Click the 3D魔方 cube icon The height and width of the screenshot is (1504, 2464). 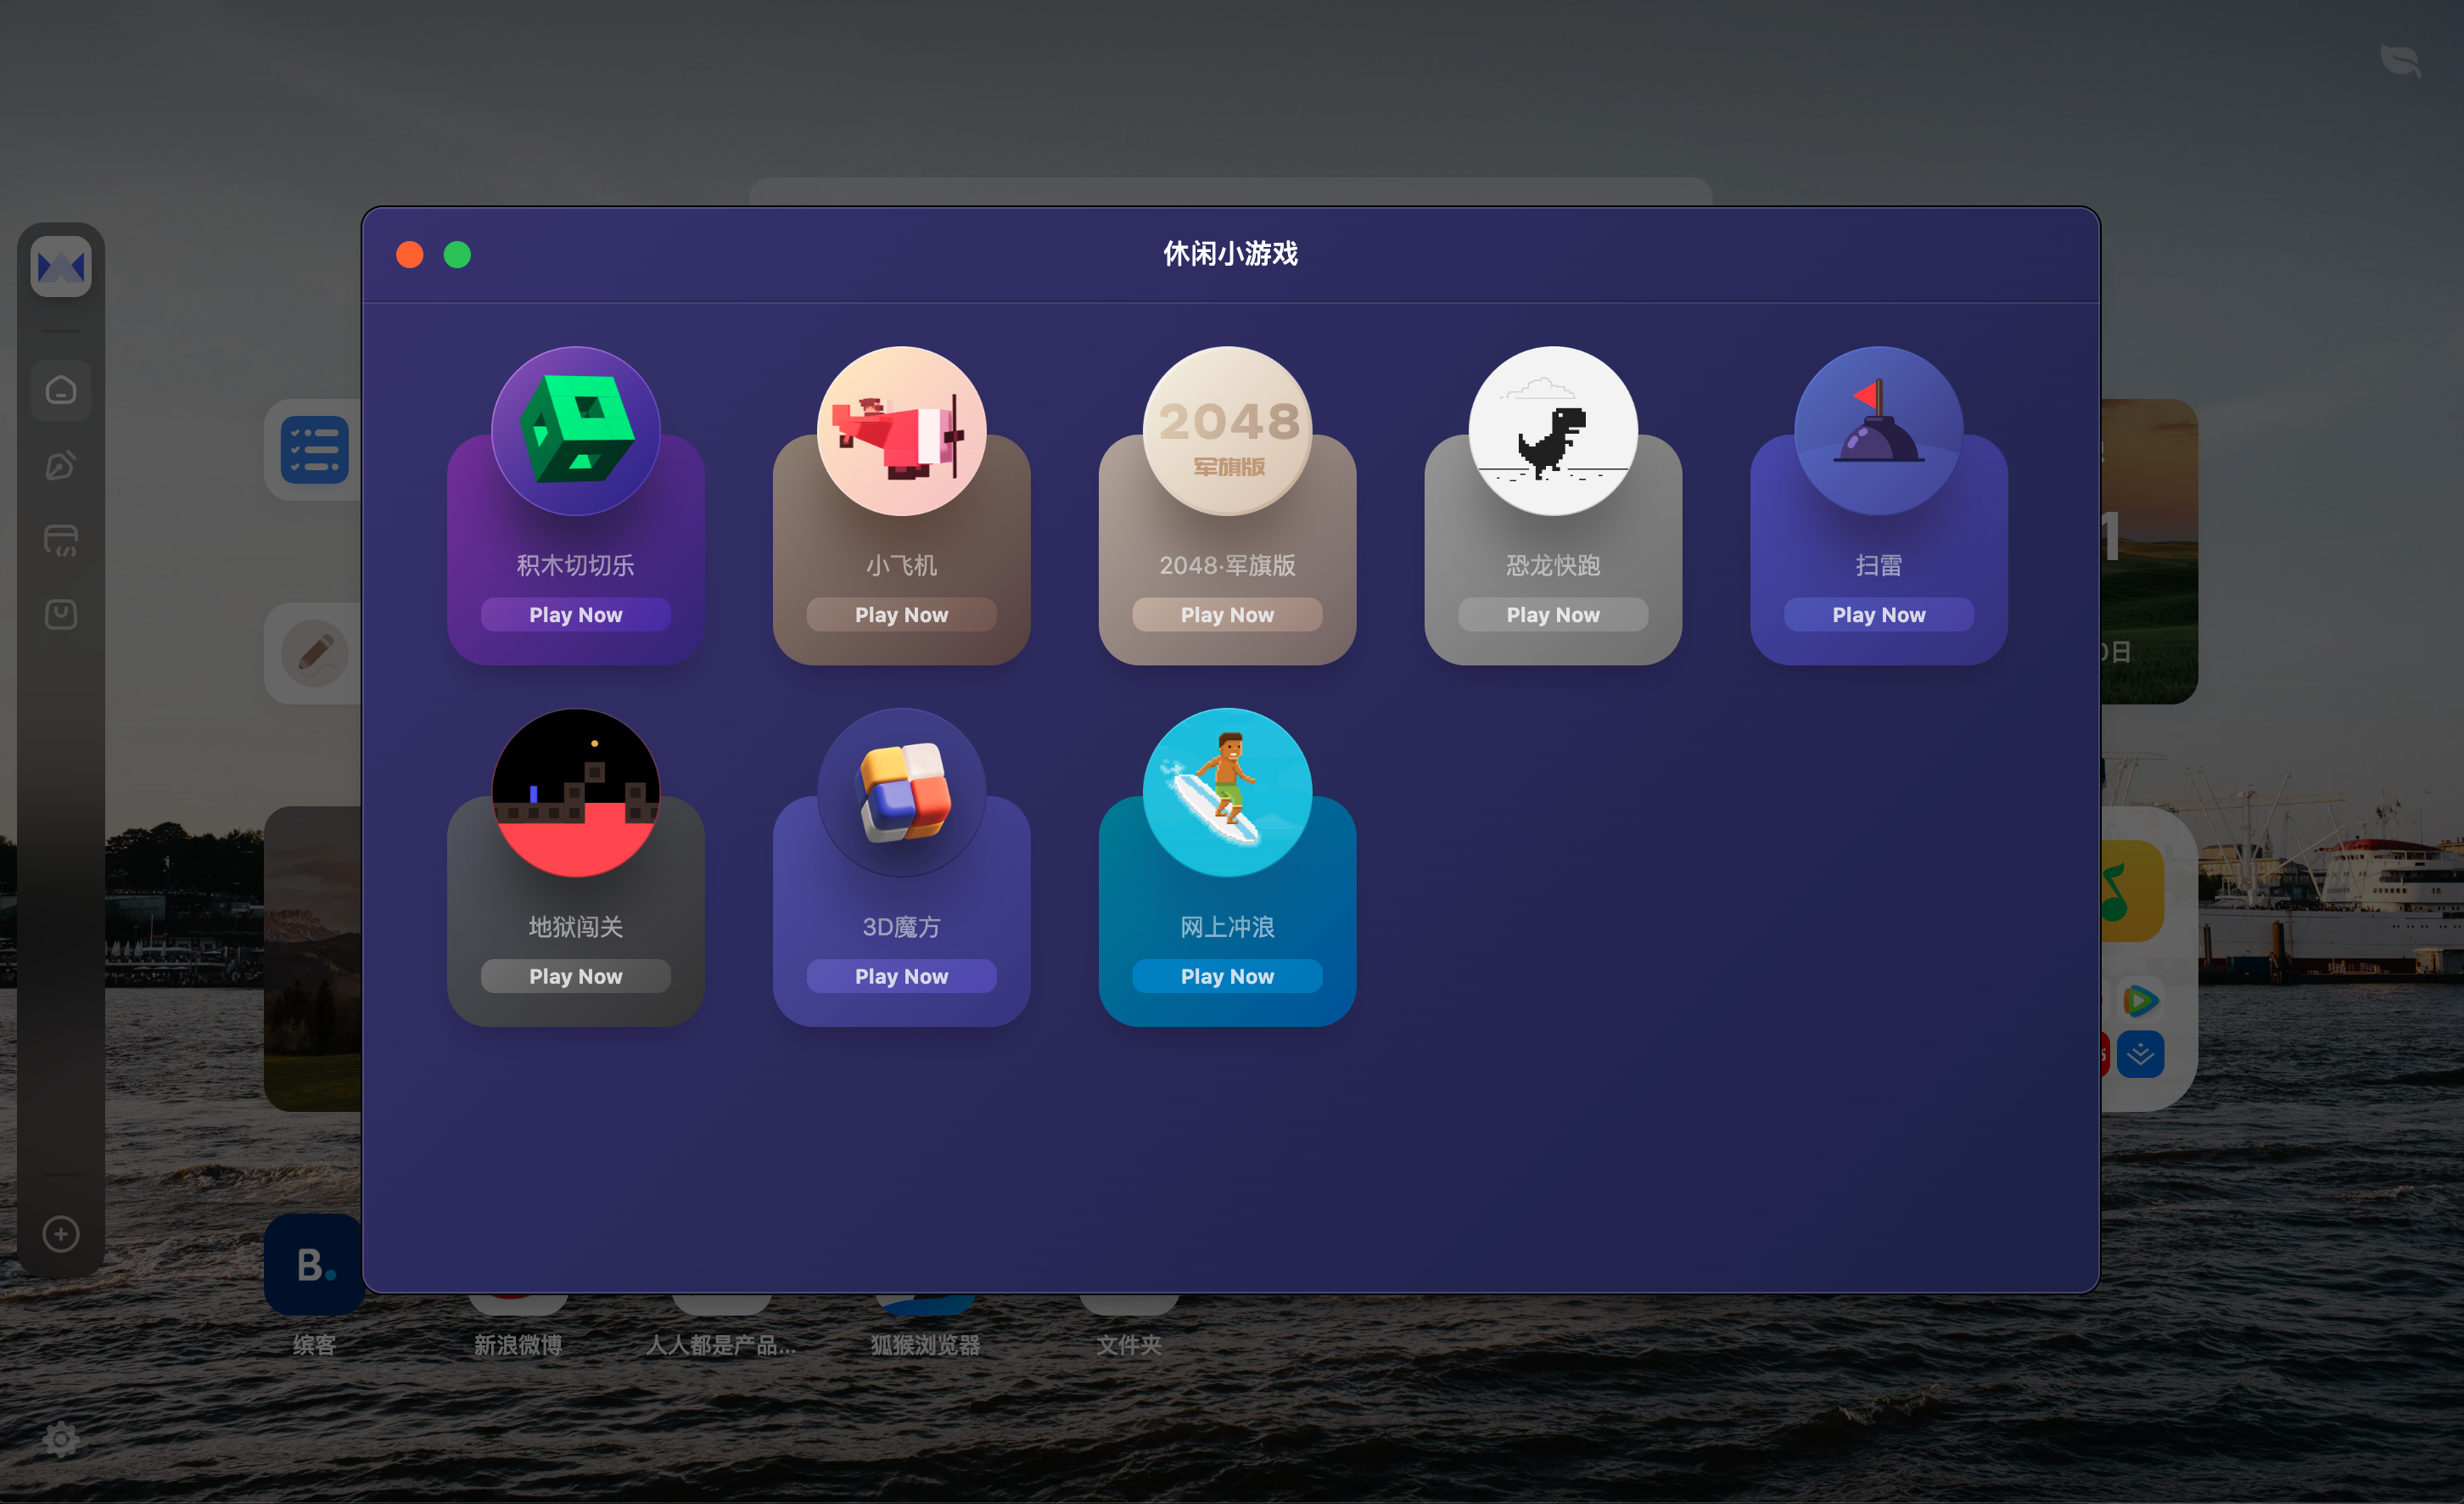click(x=901, y=793)
